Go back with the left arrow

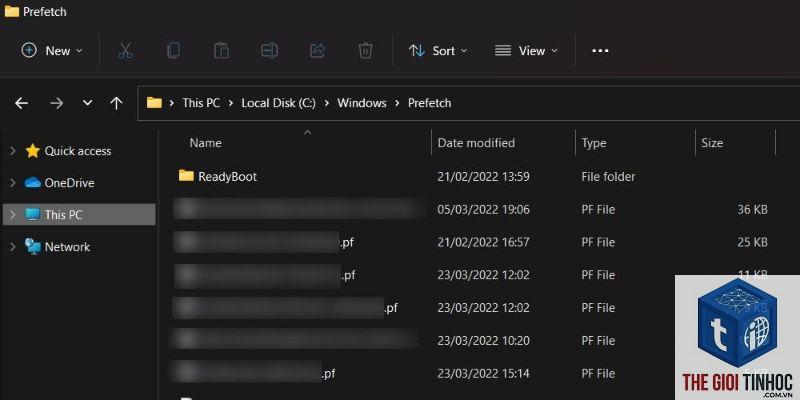click(x=21, y=103)
